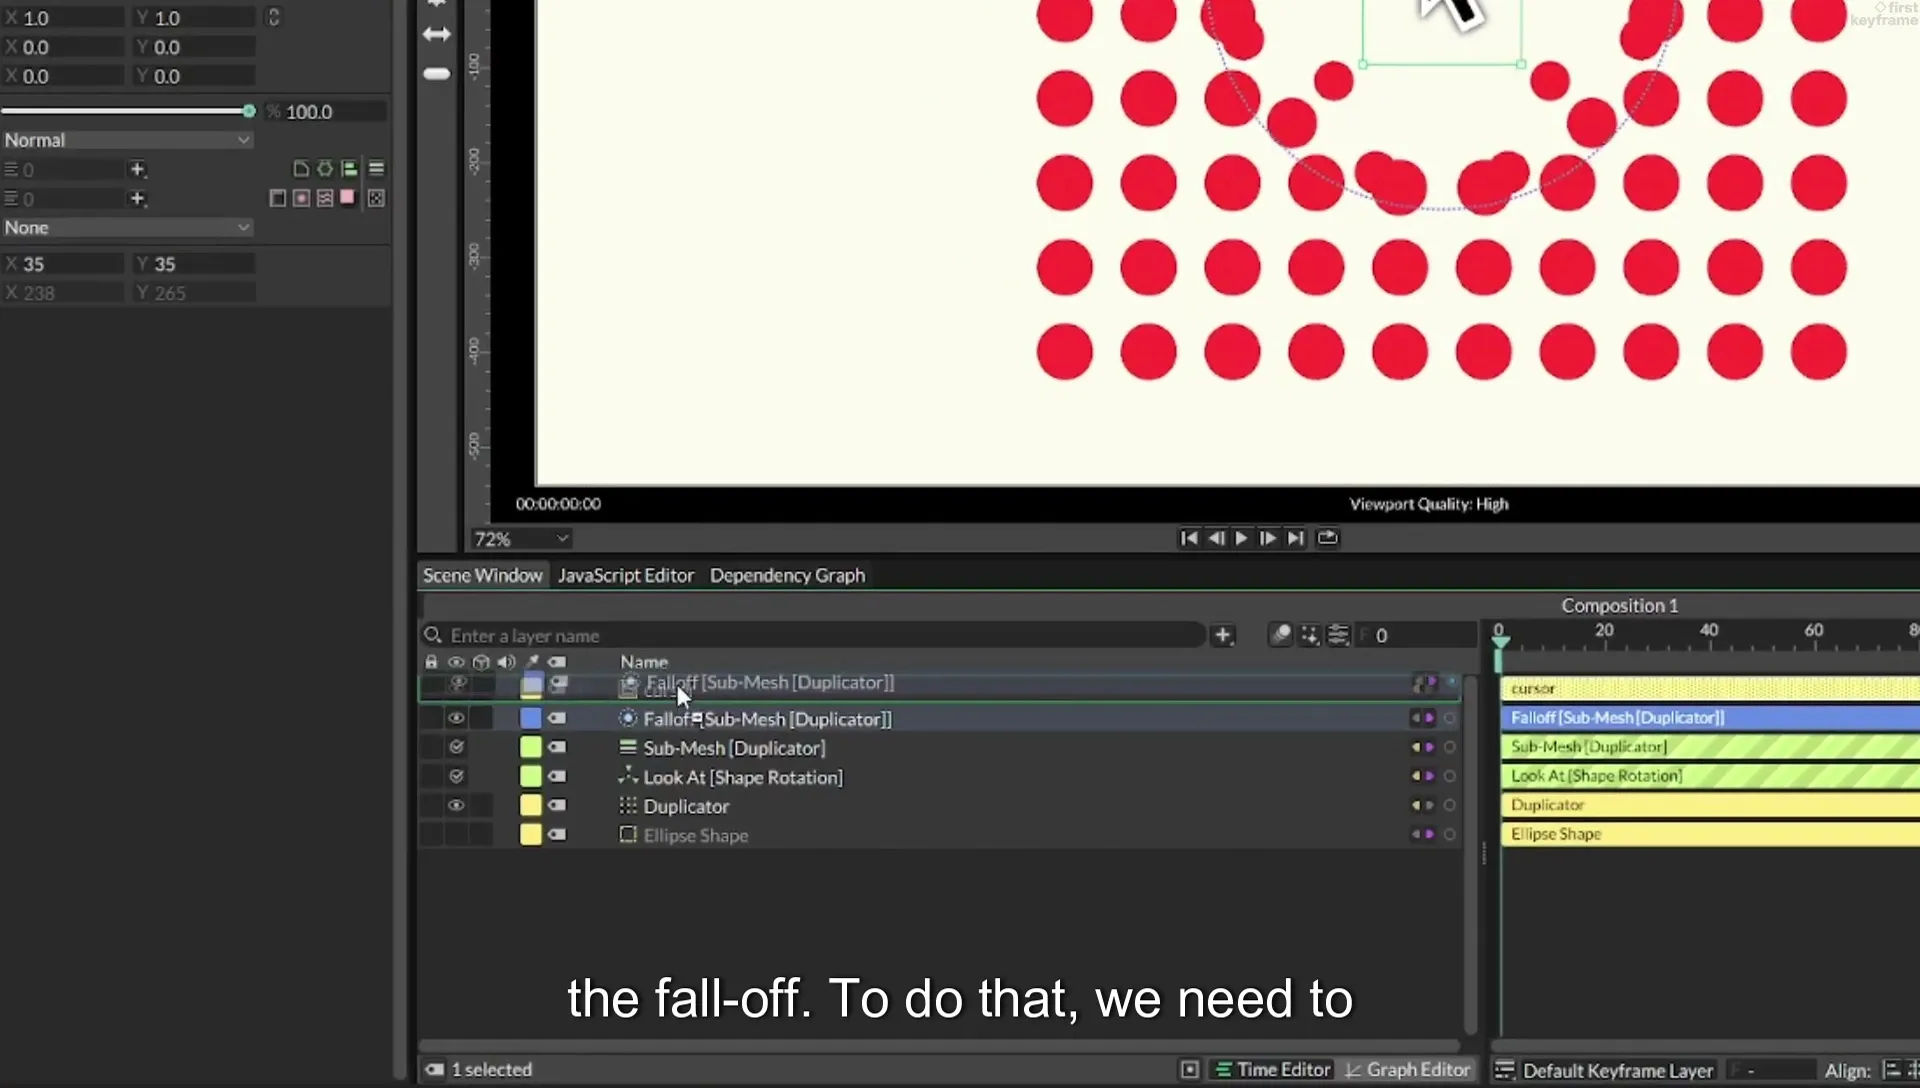Click the small square icon left of Time Editor
This screenshot has width=1920, height=1088.
tap(1189, 1070)
